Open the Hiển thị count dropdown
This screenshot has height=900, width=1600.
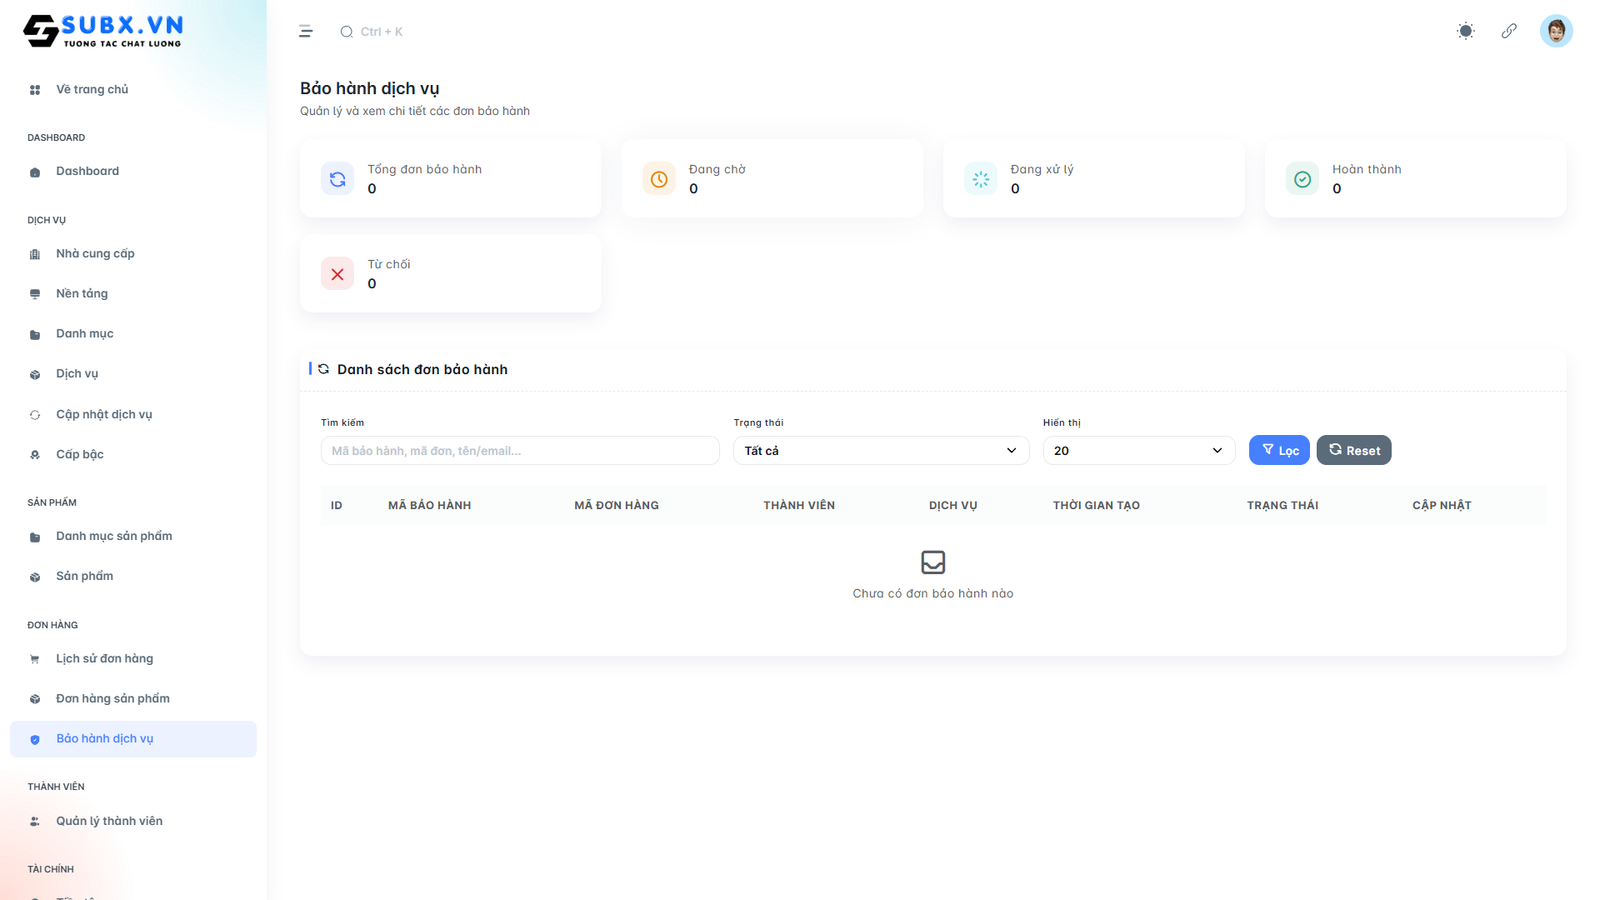[1138, 451]
